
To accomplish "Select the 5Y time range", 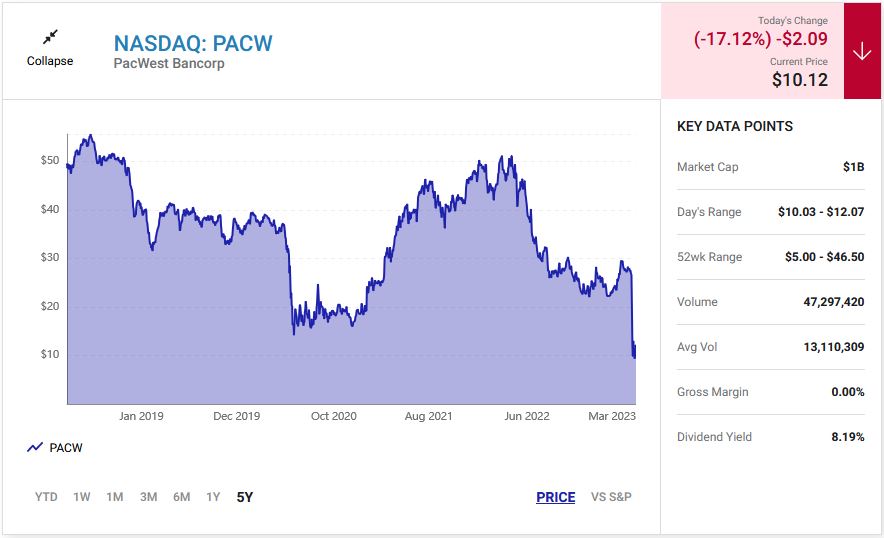I will click(245, 497).
